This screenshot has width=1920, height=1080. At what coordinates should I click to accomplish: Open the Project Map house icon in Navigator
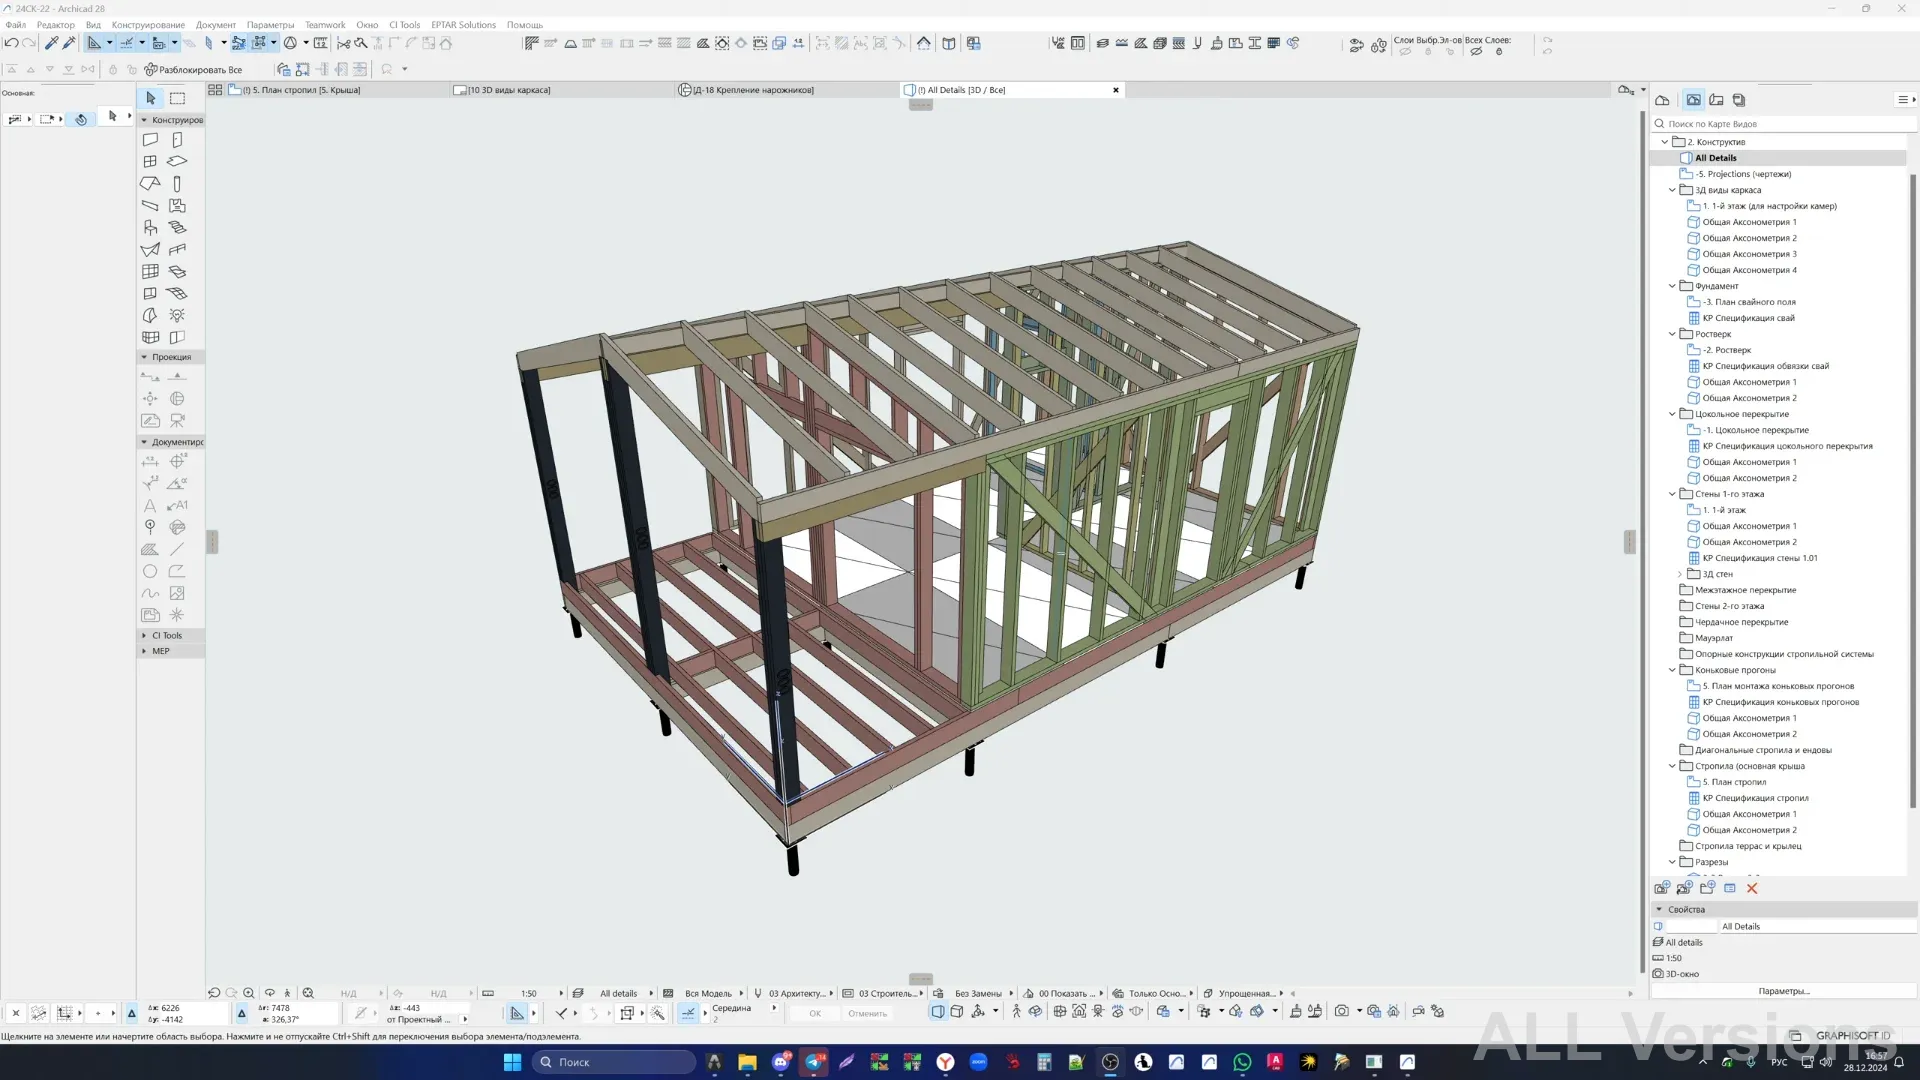pos(1662,100)
